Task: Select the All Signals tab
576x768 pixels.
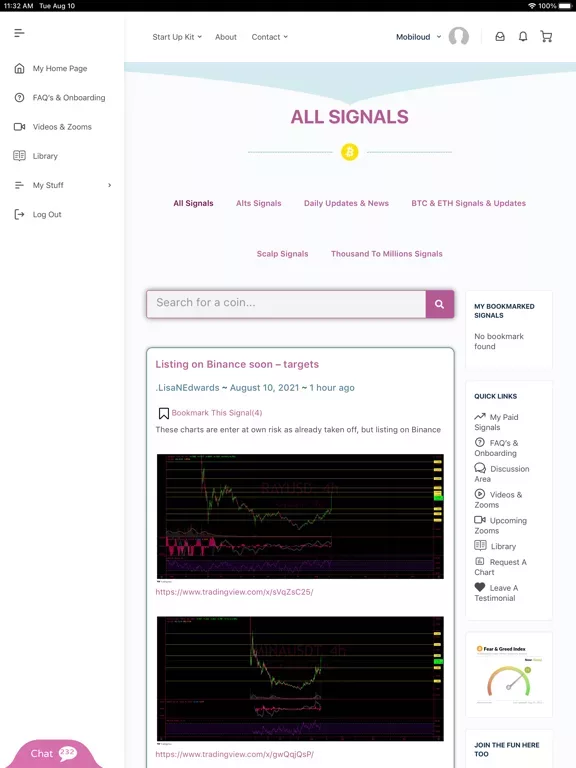Action: tap(193, 203)
